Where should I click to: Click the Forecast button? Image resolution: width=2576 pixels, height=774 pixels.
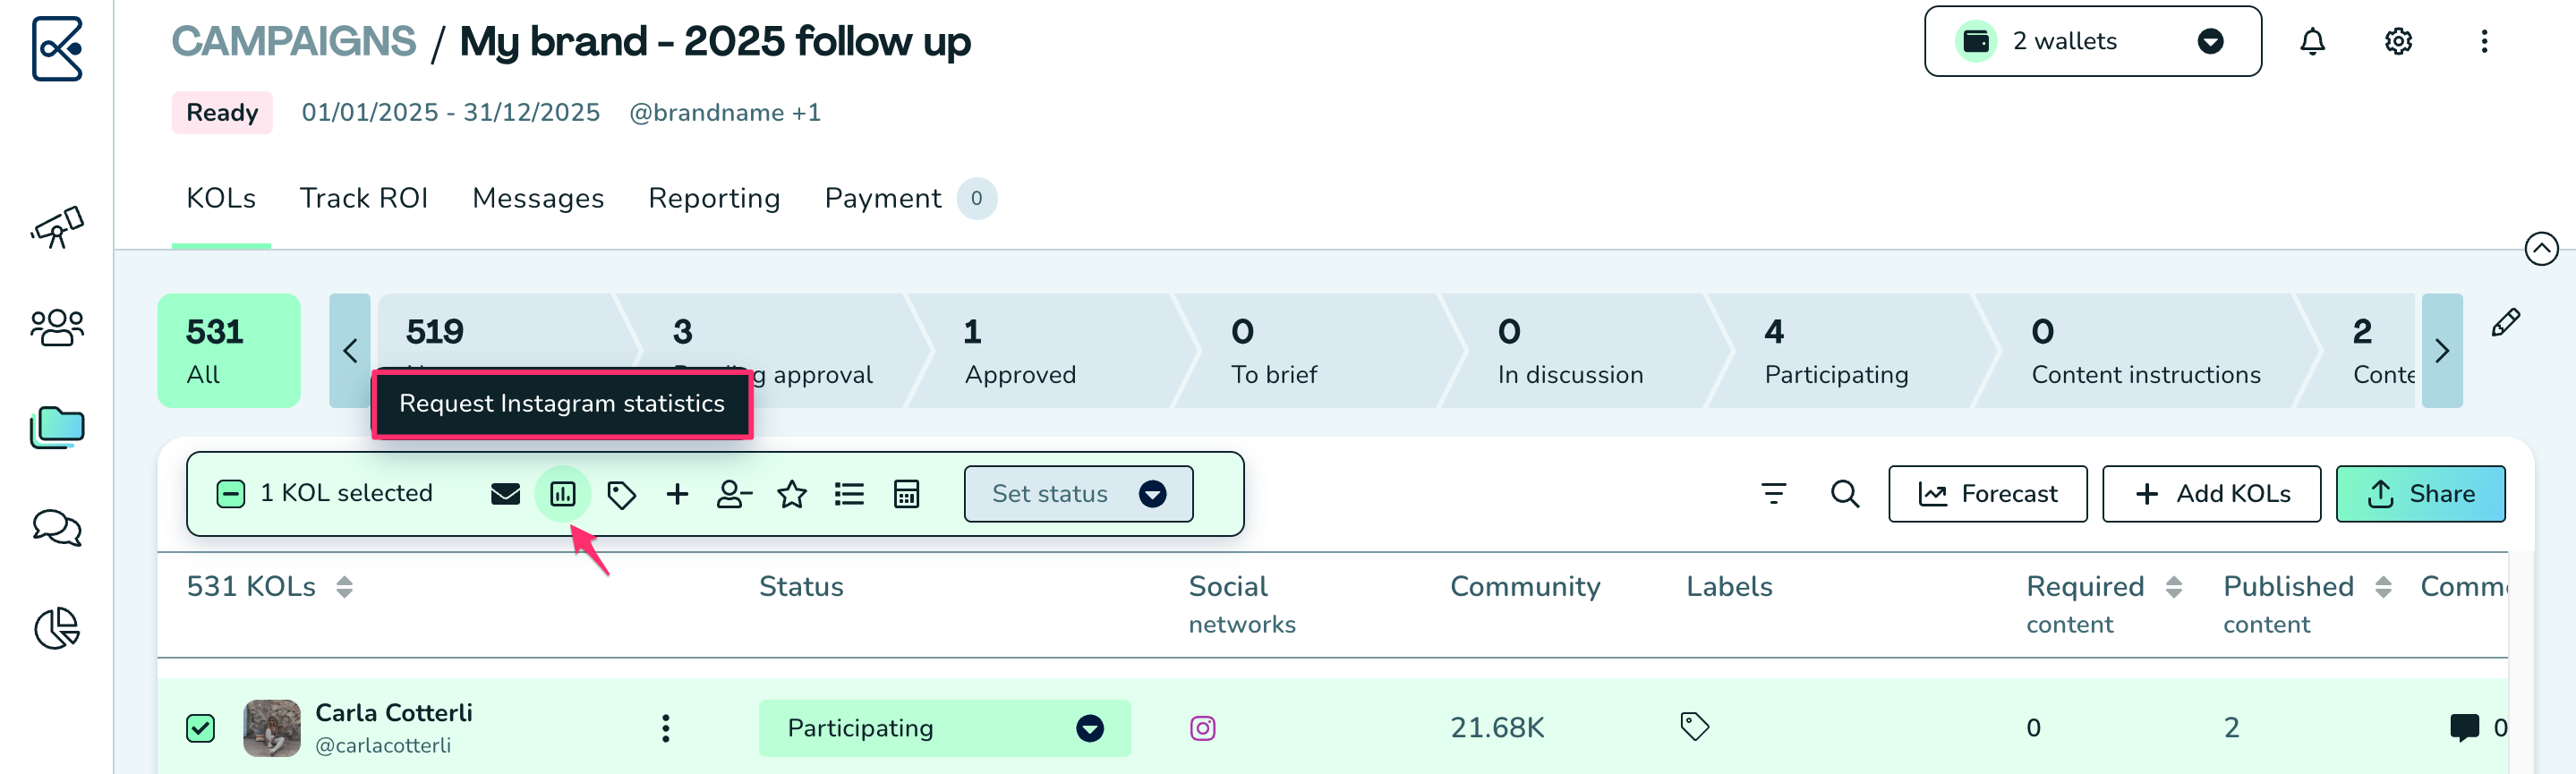pyautogui.click(x=1987, y=494)
